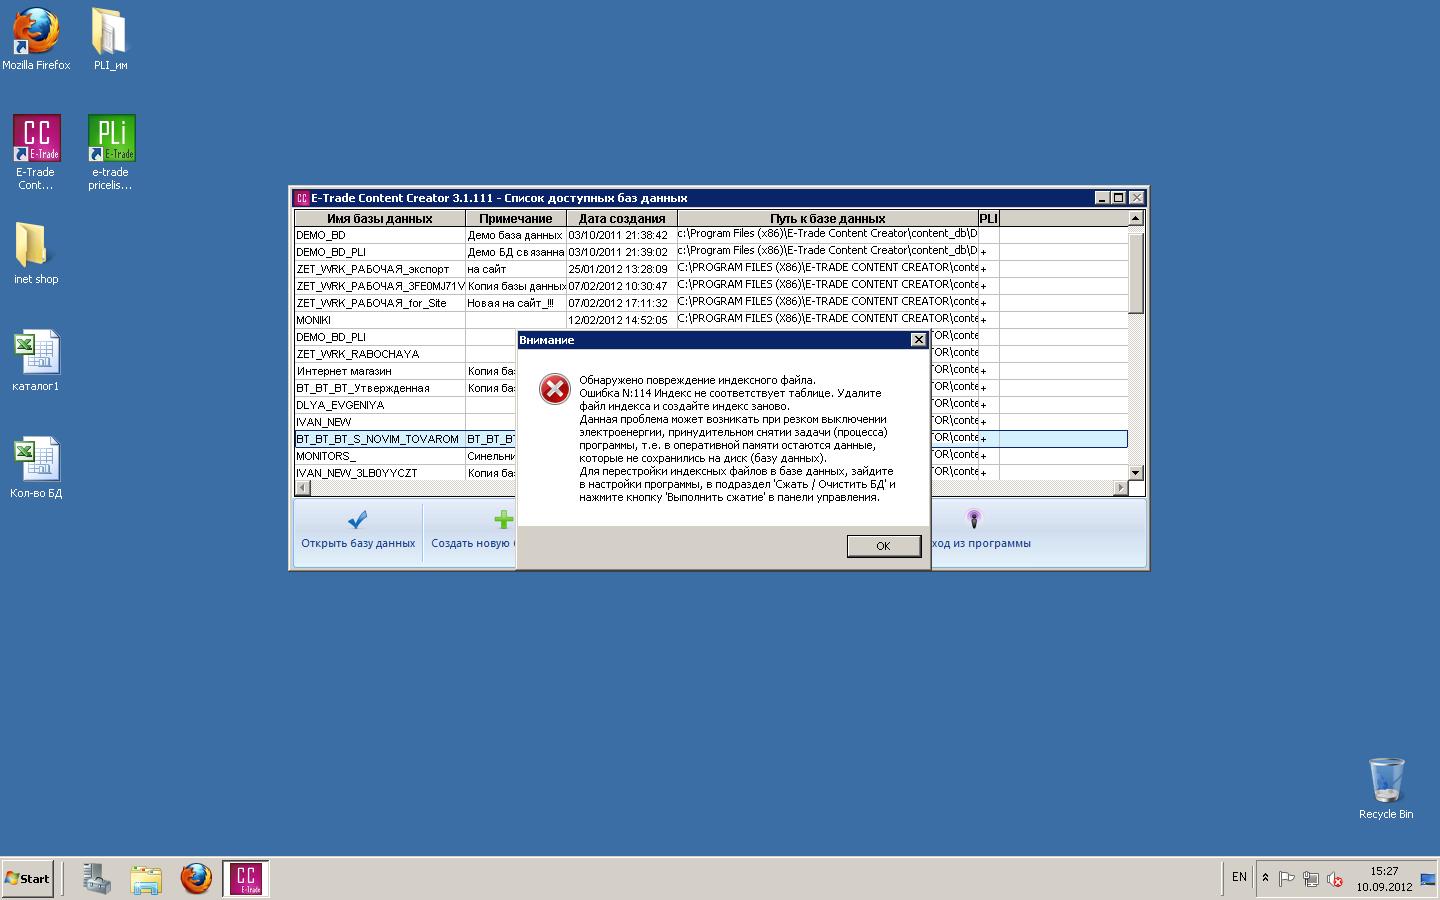Close the Внимание dialog with its X button
The height and width of the screenshot is (900, 1440).
(x=918, y=340)
